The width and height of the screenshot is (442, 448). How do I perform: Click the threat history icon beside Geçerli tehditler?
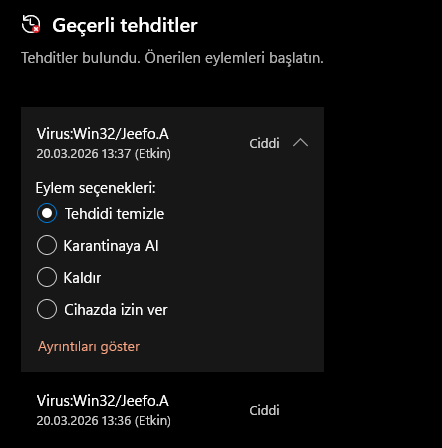tap(31, 24)
